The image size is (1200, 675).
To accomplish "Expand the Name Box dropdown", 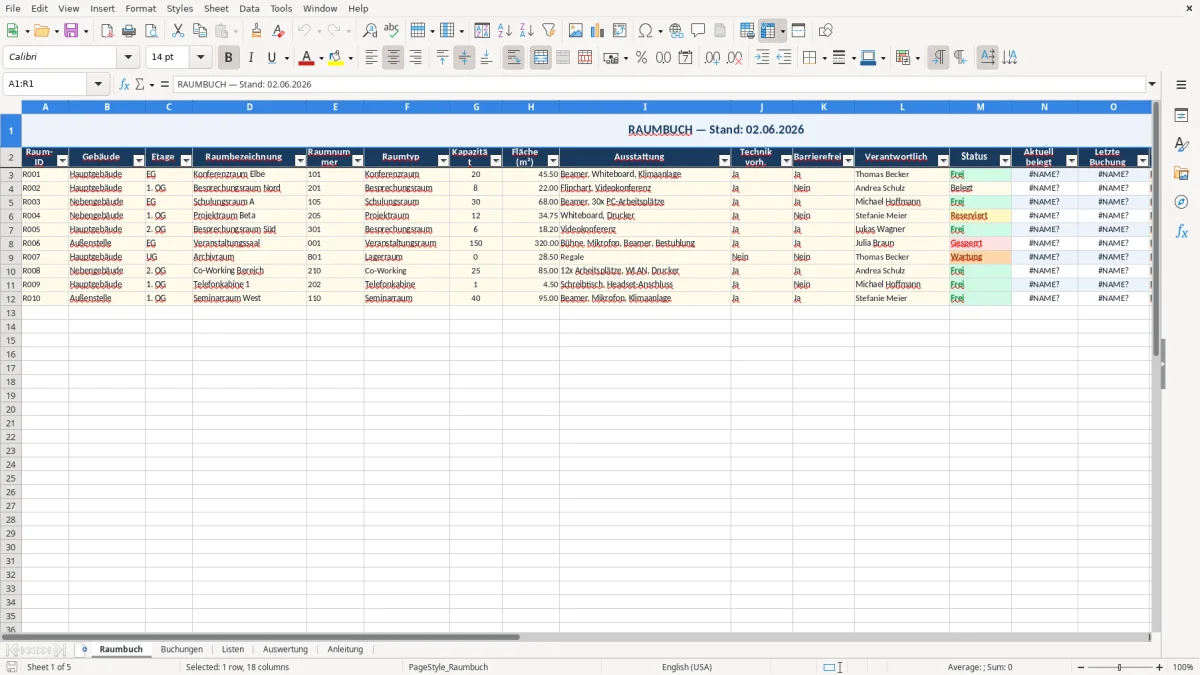I will [98, 84].
